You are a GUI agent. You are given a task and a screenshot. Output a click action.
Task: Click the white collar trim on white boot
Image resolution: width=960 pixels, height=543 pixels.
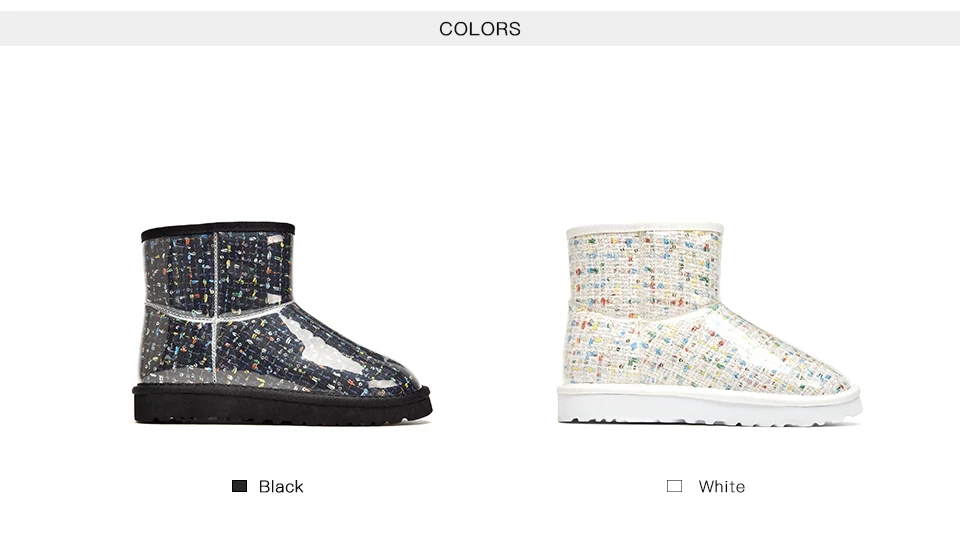coord(644,231)
